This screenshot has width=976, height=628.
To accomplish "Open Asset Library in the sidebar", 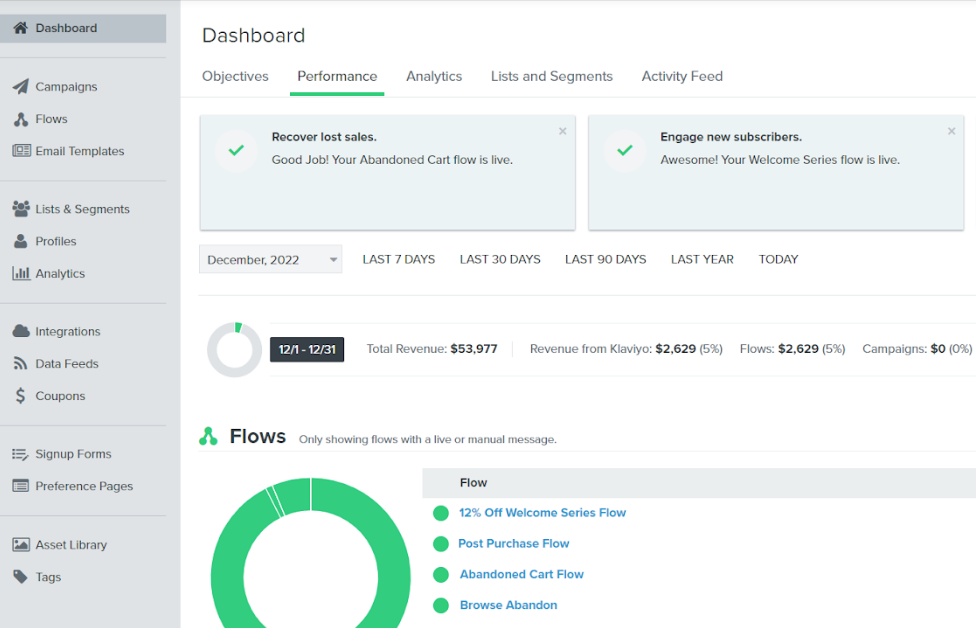I will [x=71, y=545].
